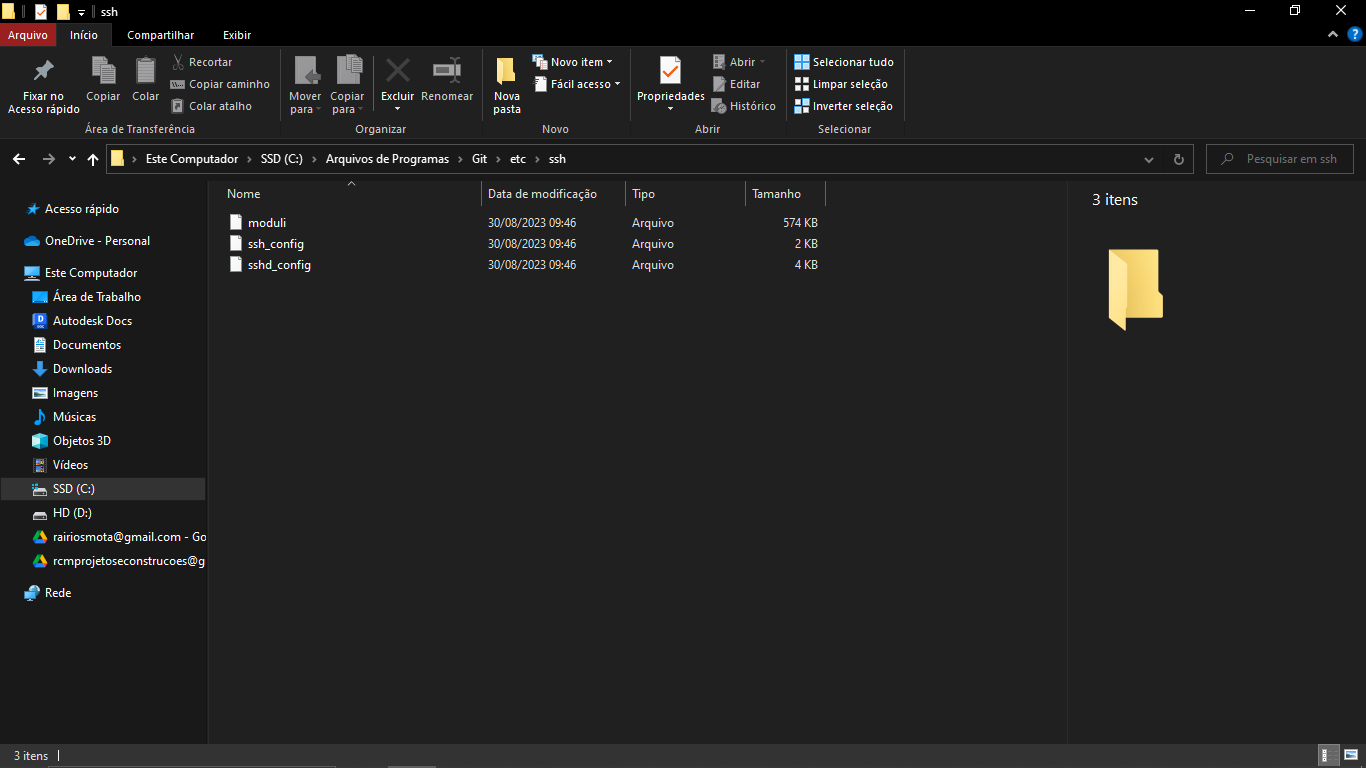
Task: Open the Mover para menu
Action: [305, 86]
